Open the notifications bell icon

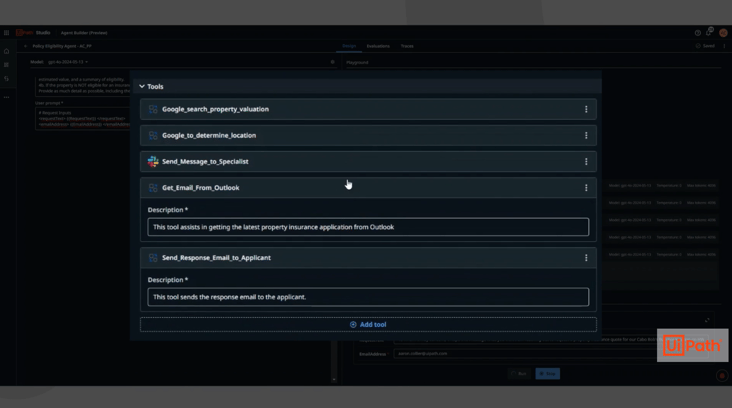point(709,32)
